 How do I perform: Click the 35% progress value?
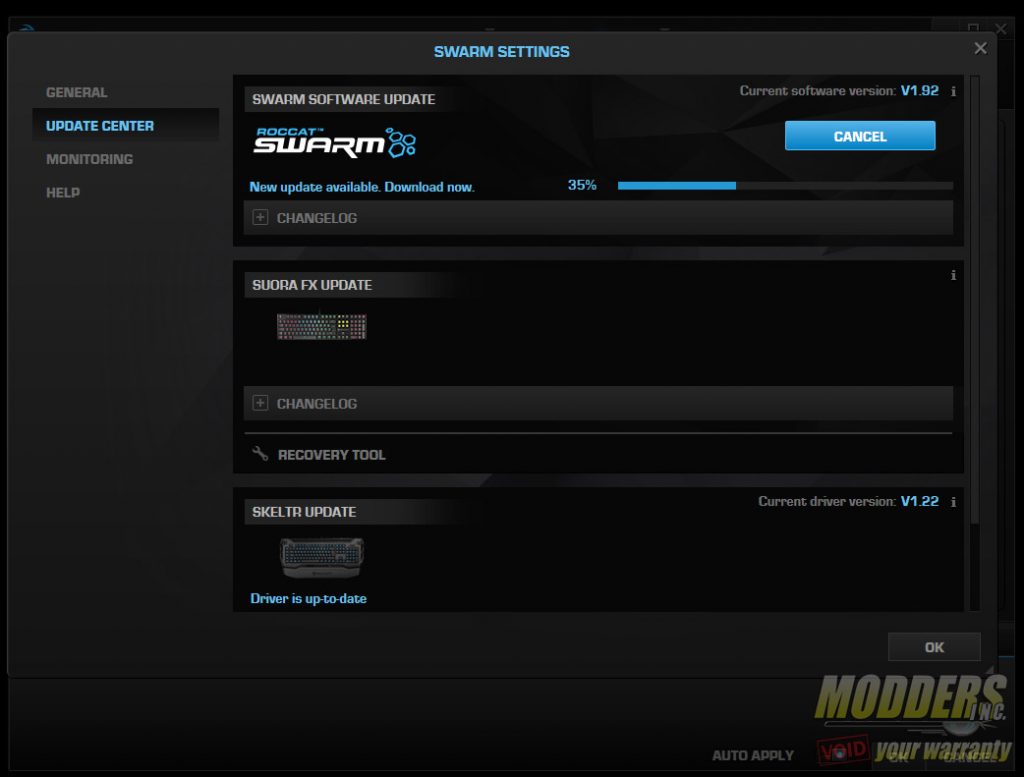[582, 185]
